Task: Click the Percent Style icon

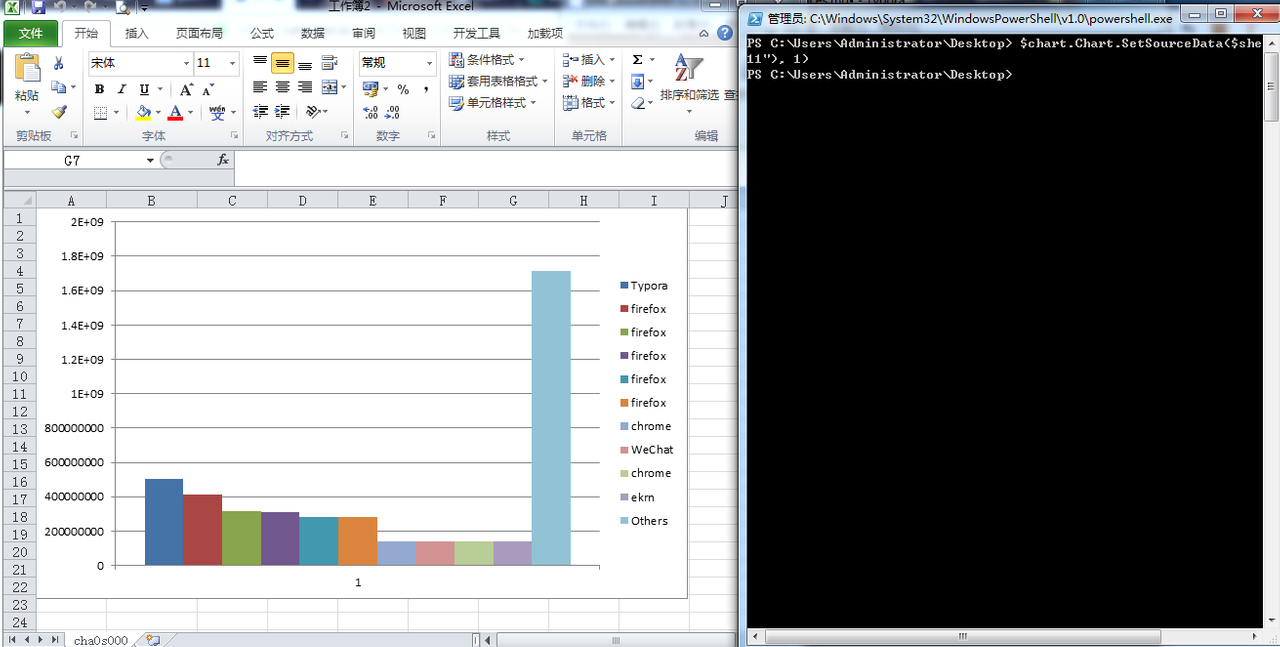Action: click(403, 89)
